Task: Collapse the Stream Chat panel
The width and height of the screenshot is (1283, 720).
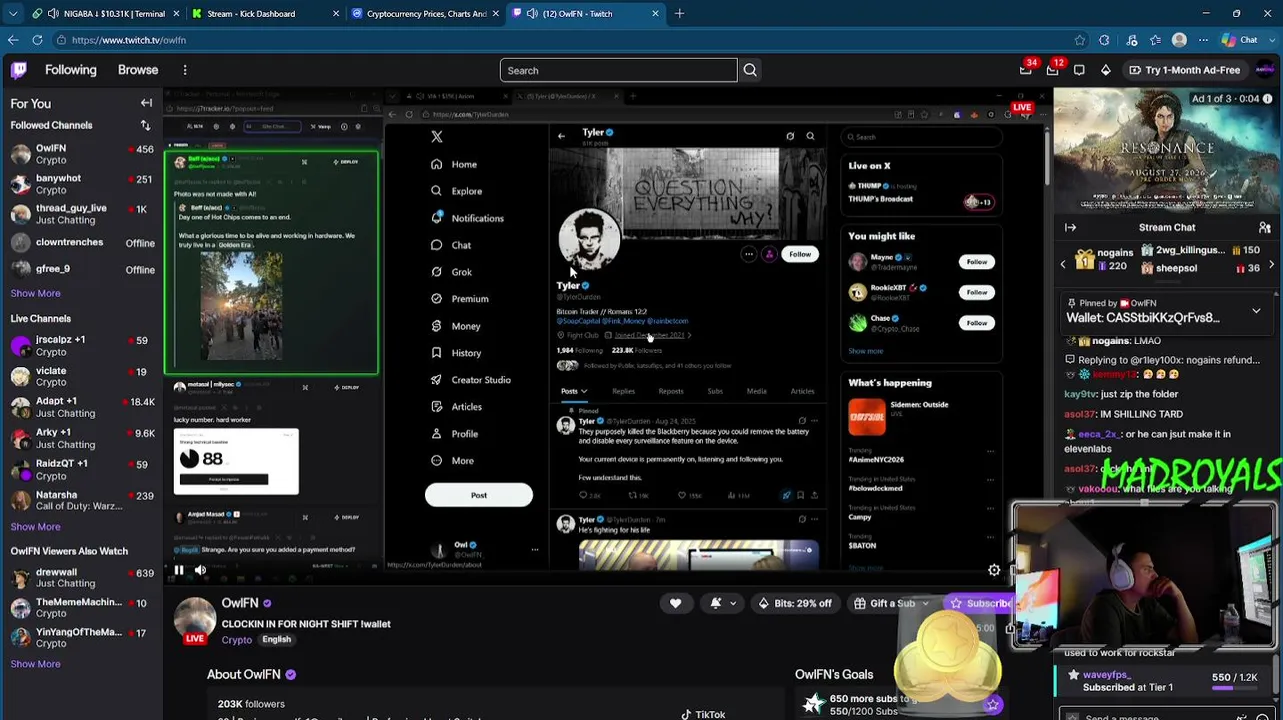Action: [x=1070, y=227]
